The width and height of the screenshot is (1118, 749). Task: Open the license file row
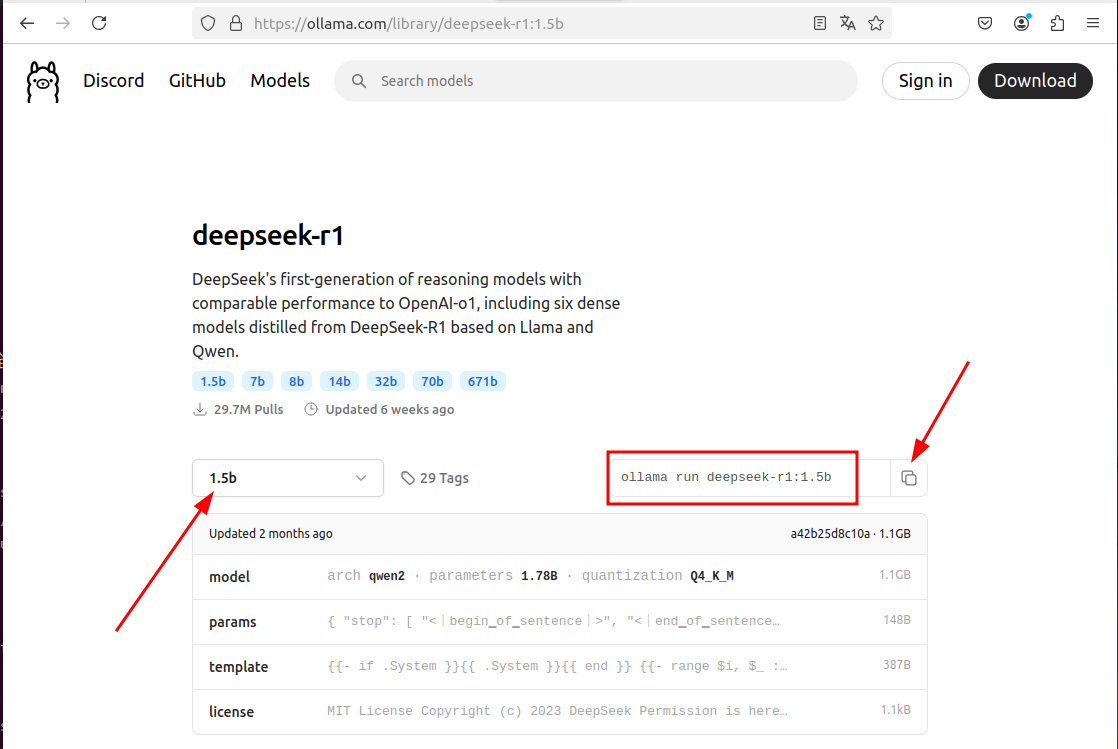pos(560,711)
